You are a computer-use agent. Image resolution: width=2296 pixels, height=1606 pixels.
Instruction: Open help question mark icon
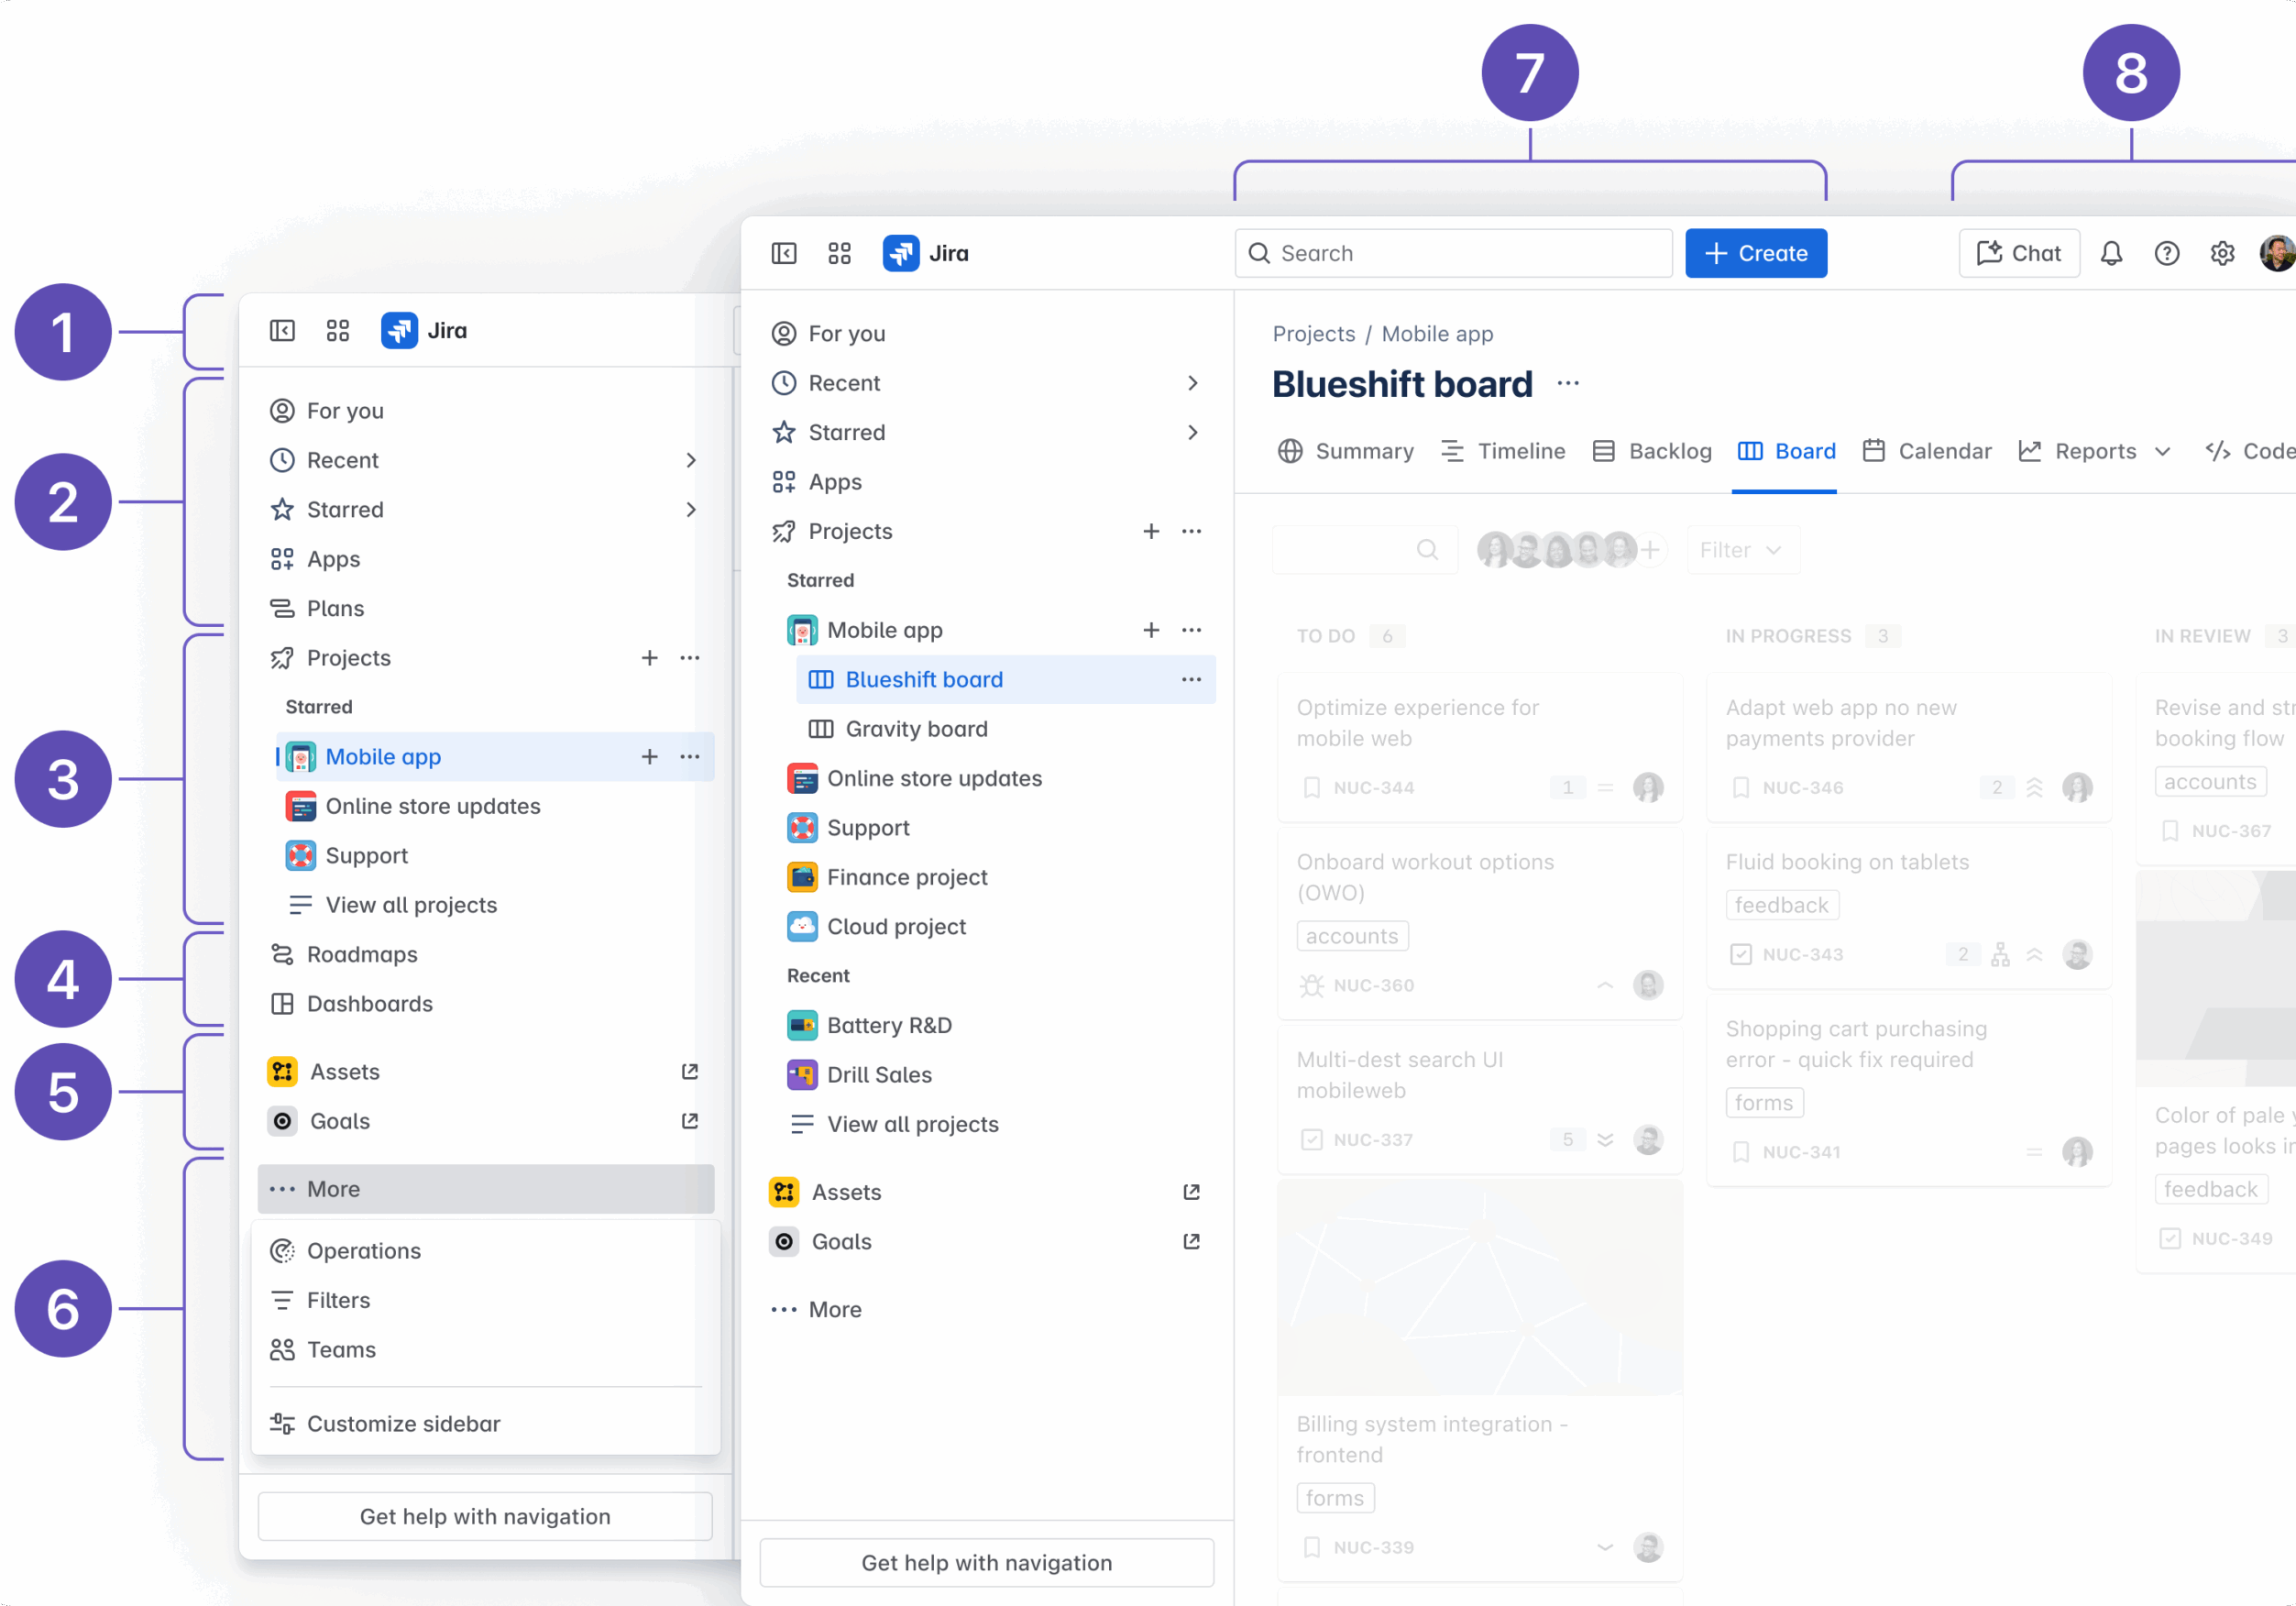point(2166,253)
